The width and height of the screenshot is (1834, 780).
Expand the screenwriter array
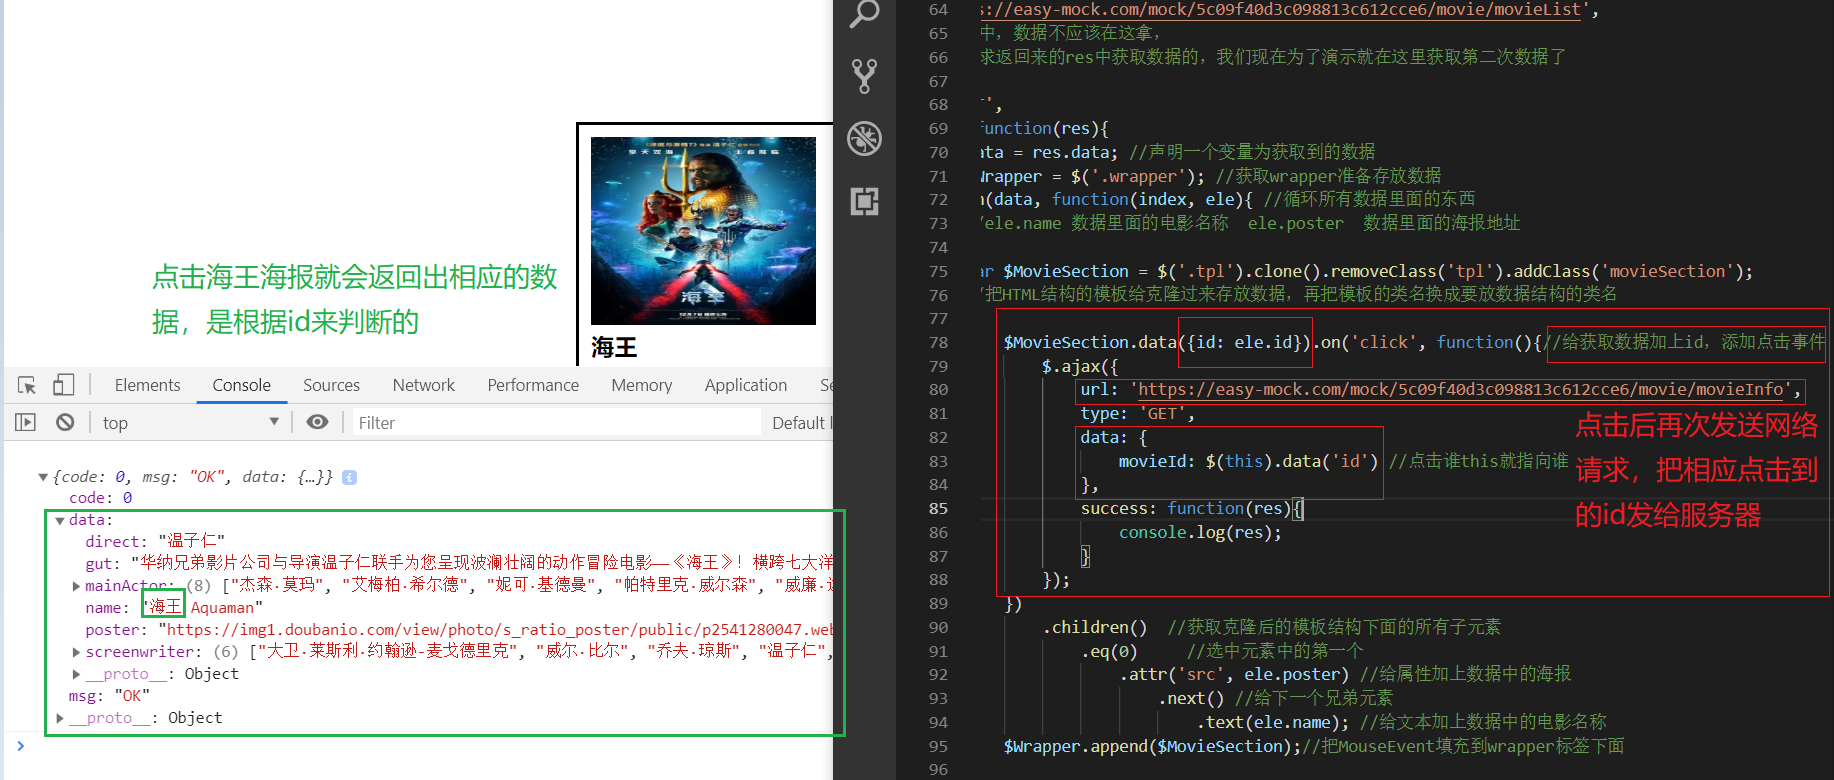(x=77, y=652)
